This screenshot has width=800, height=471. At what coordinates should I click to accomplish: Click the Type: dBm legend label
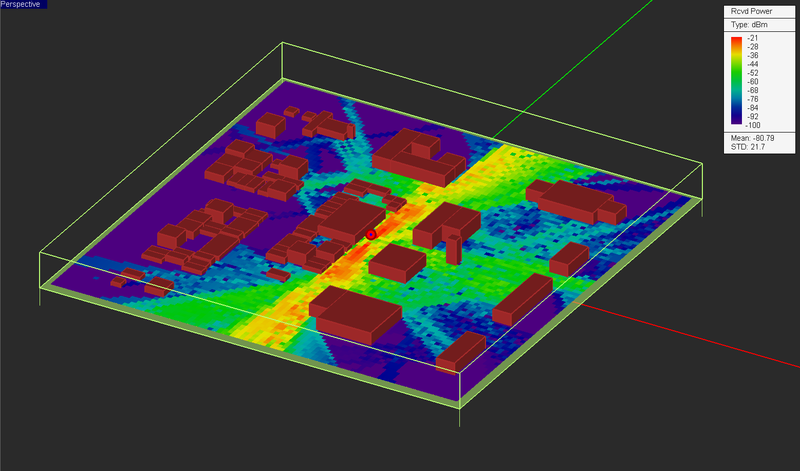click(749, 24)
